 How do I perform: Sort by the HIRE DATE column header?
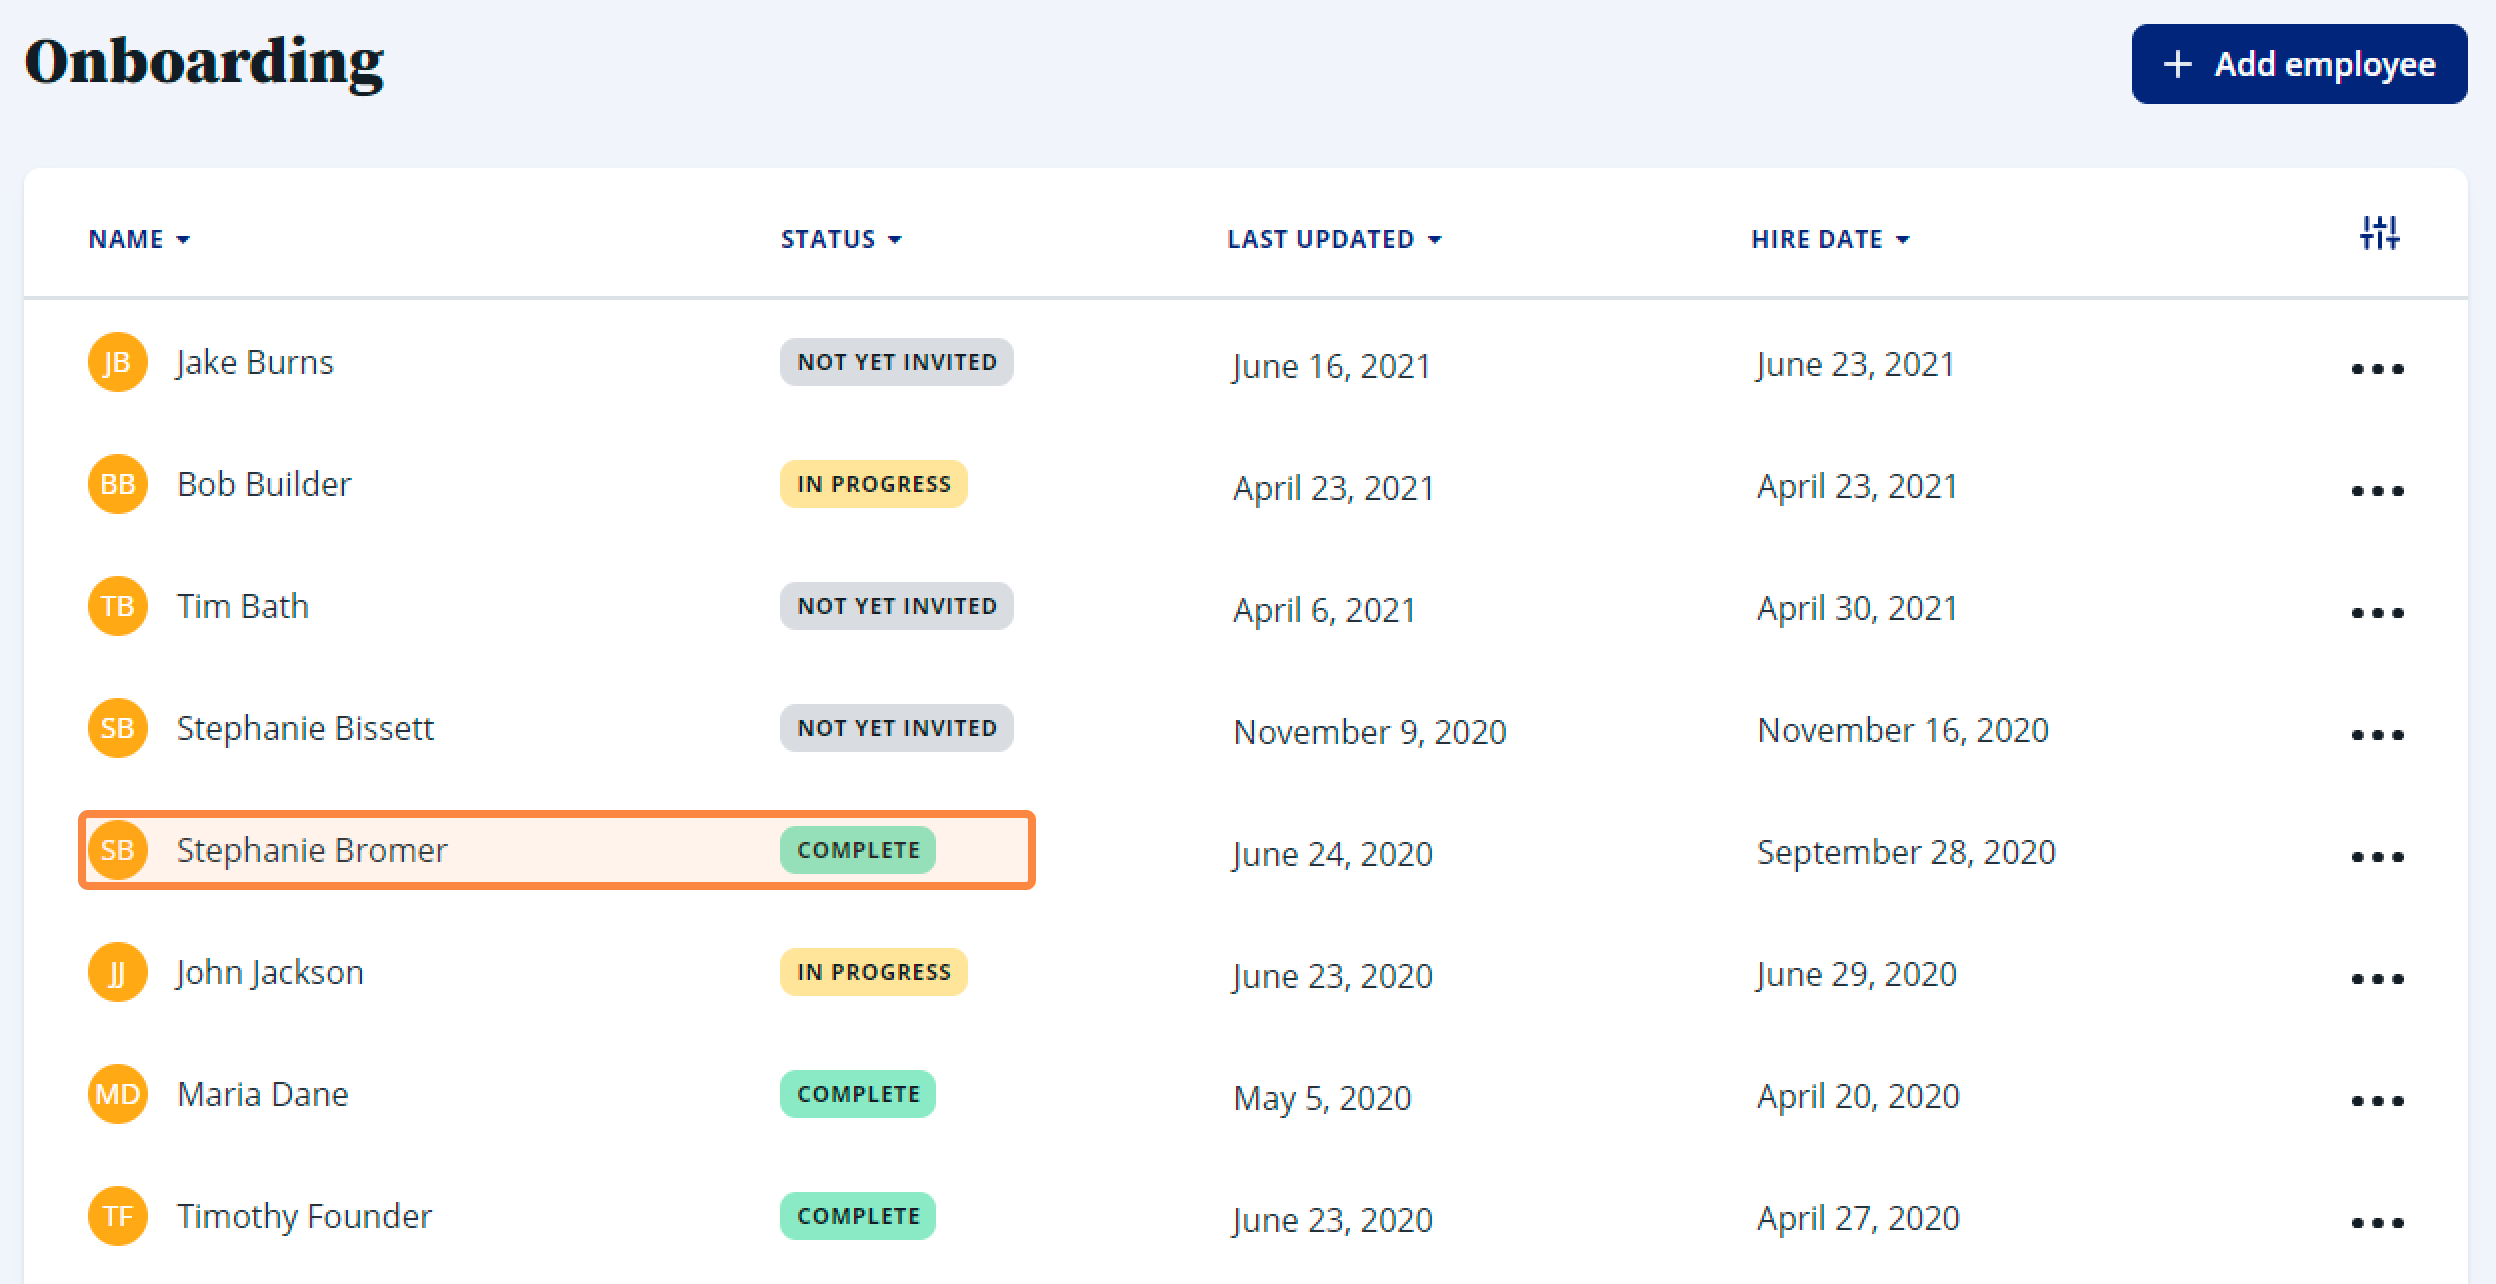(1830, 239)
